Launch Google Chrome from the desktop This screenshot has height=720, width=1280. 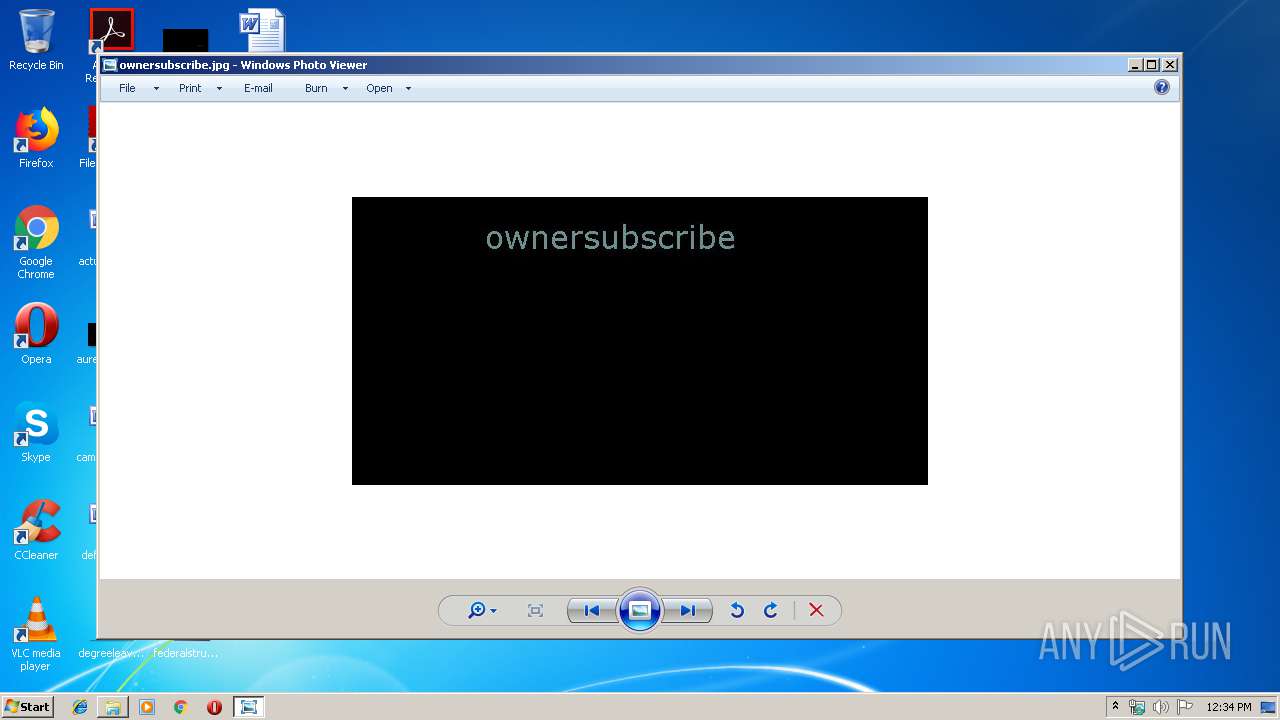(x=36, y=242)
